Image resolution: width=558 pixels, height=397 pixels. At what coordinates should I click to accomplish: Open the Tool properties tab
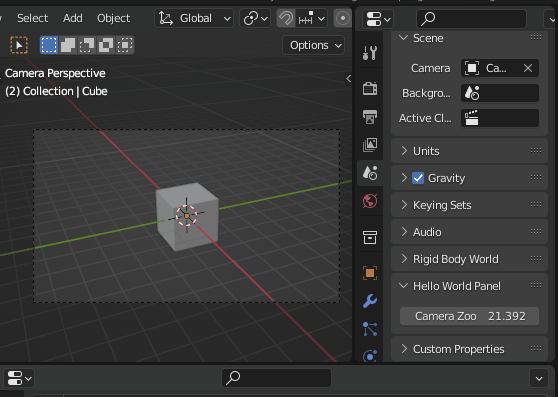coord(370,53)
